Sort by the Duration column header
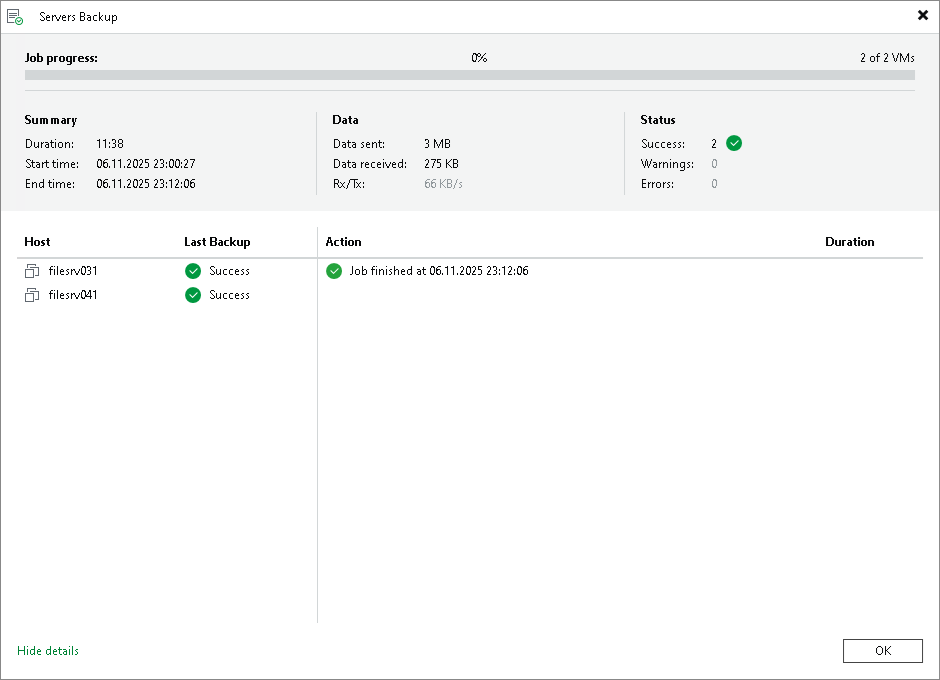940x680 pixels. pyautogui.click(x=849, y=242)
